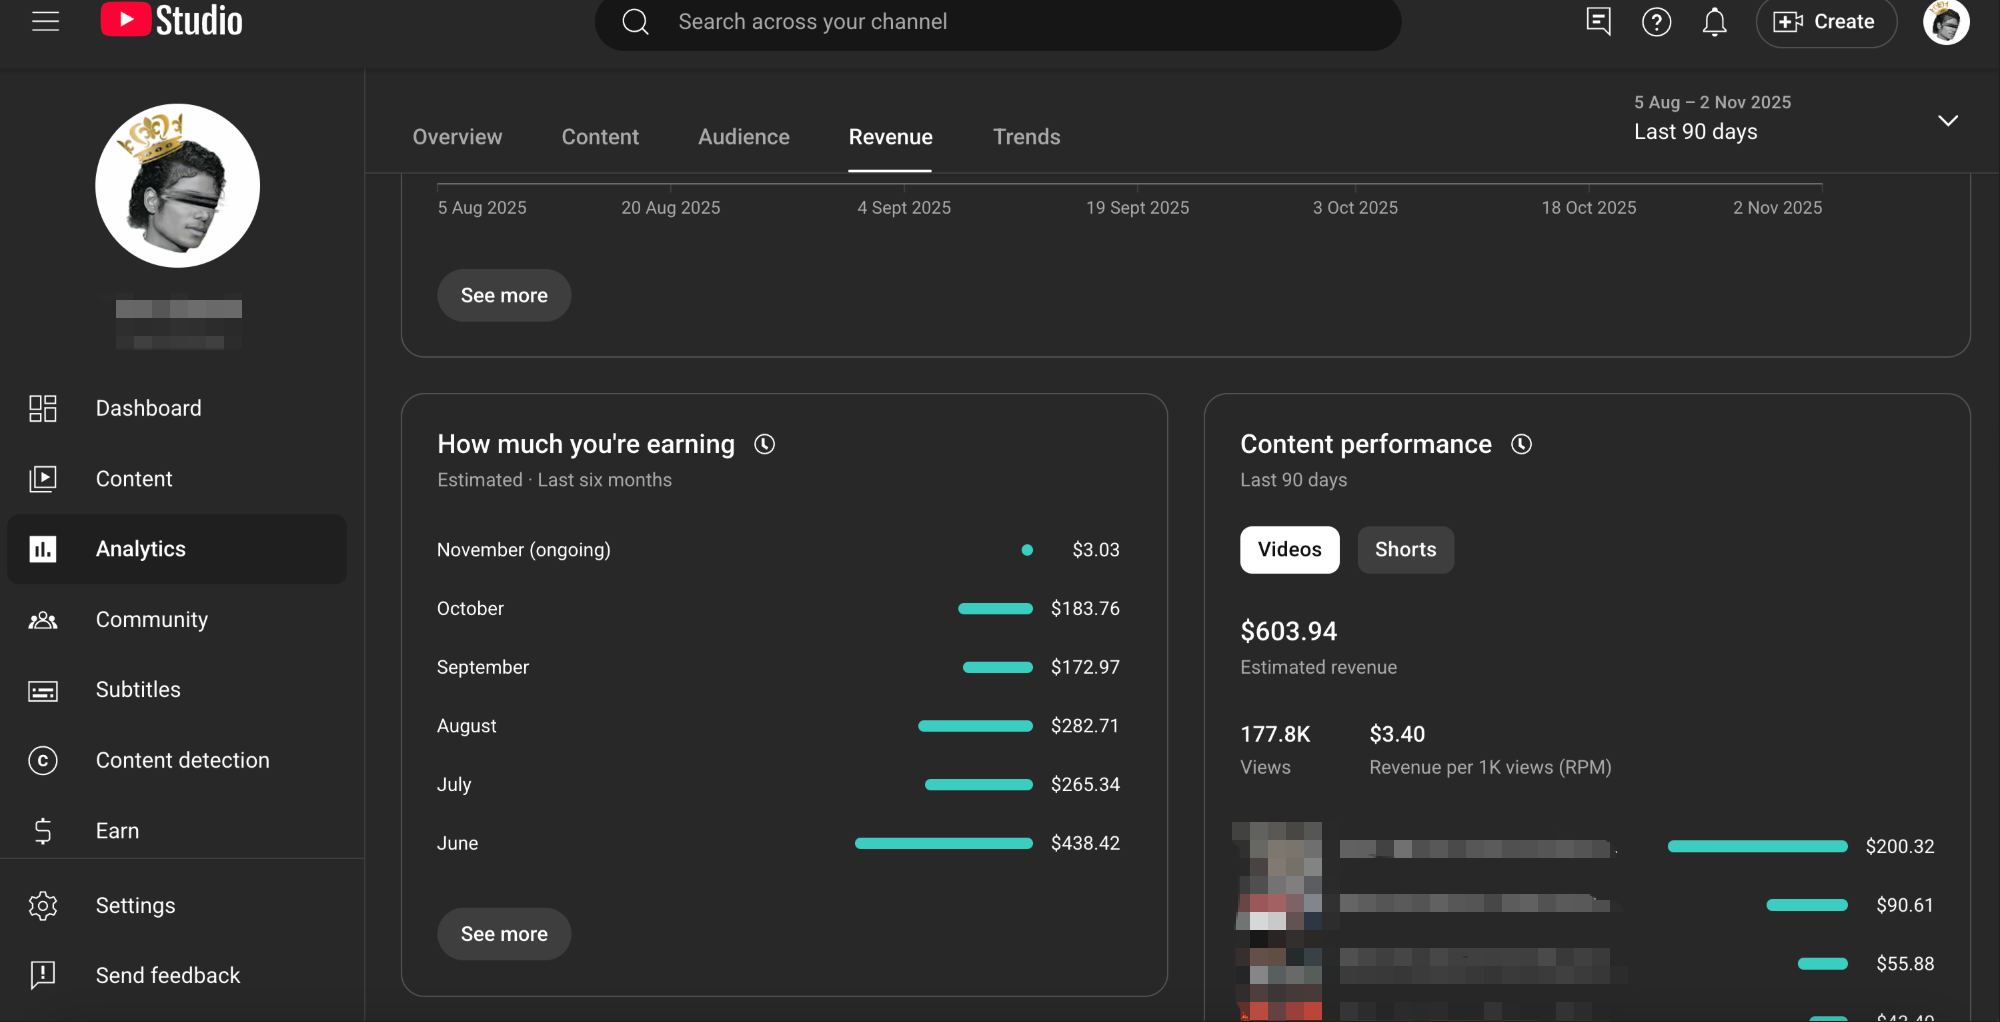Switch to the Audience tab

743,137
